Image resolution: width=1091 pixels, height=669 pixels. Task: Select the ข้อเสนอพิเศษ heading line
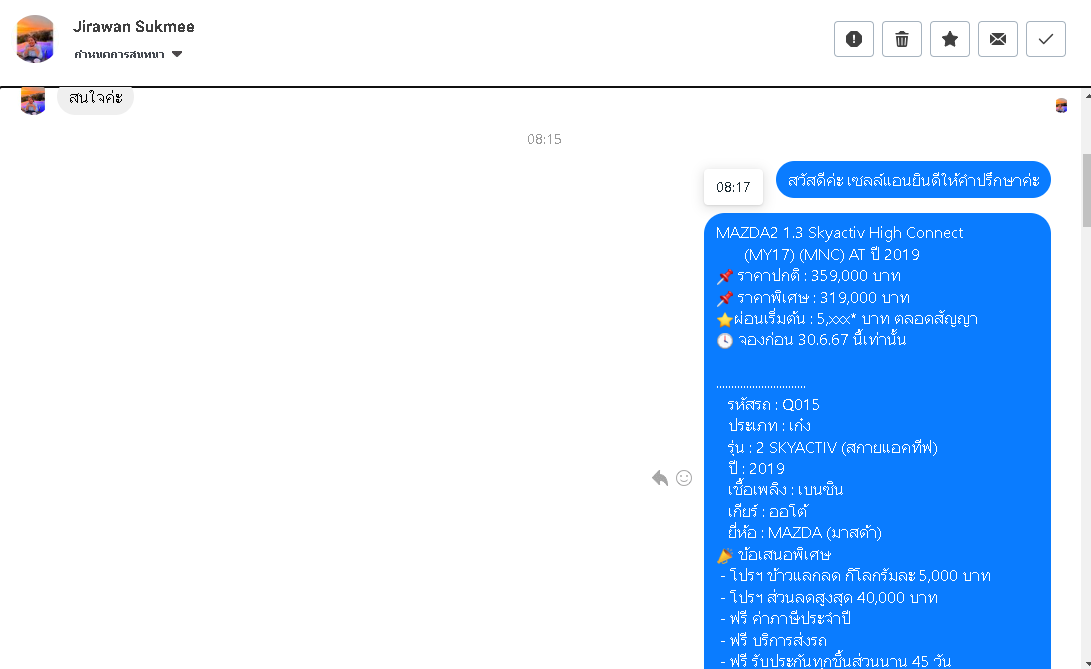click(x=774, y=555)
